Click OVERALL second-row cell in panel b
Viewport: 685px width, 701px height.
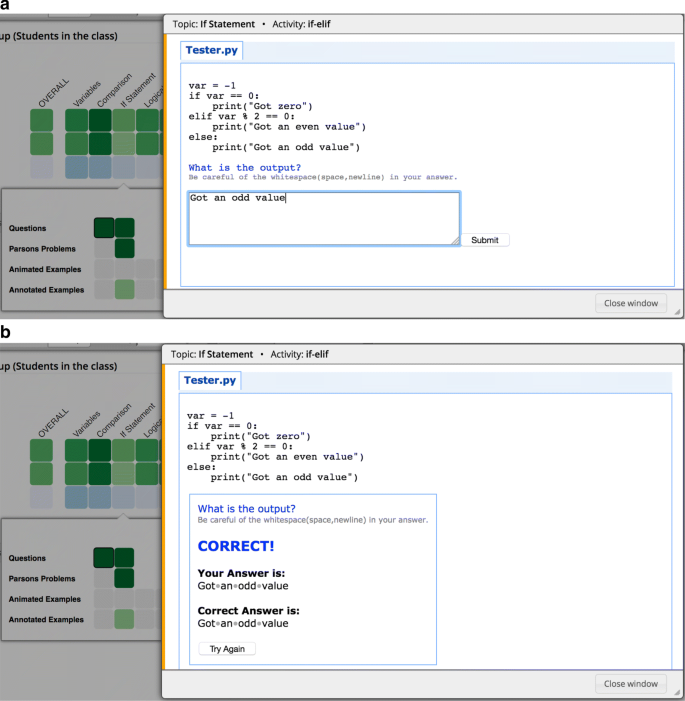[x=41, y=474]
